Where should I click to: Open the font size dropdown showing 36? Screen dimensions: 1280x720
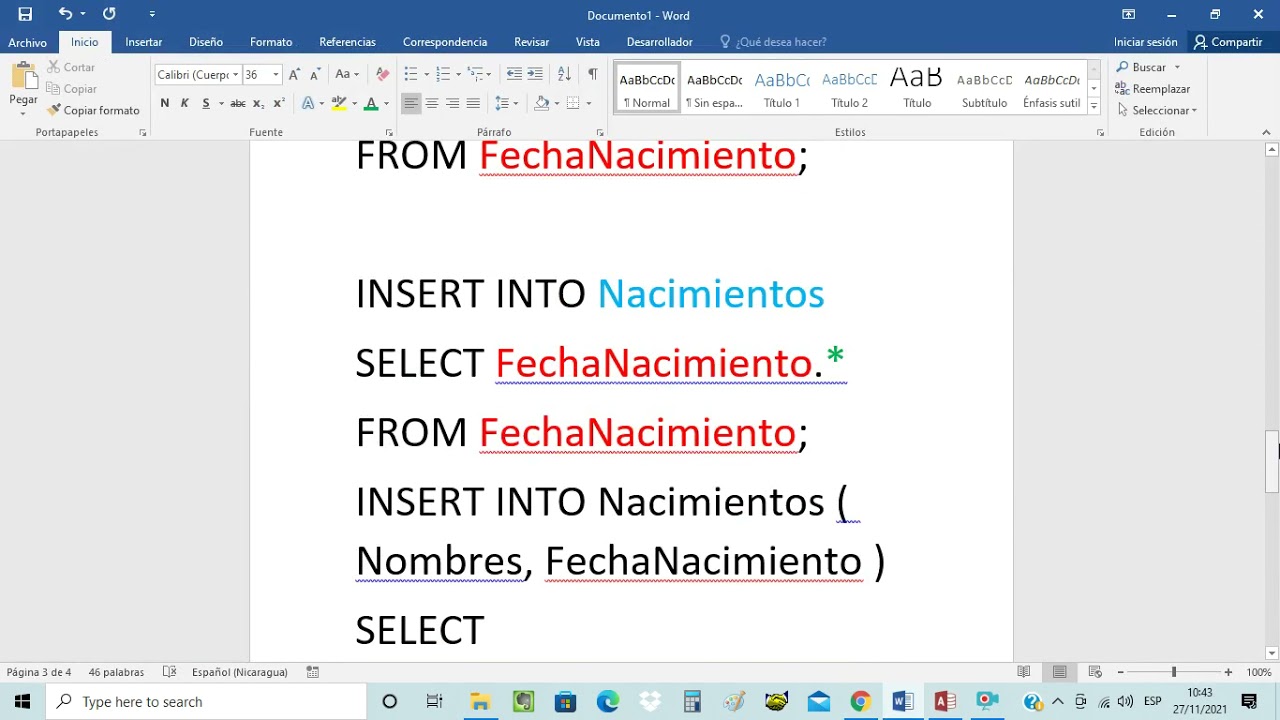[x=276, y=75]
